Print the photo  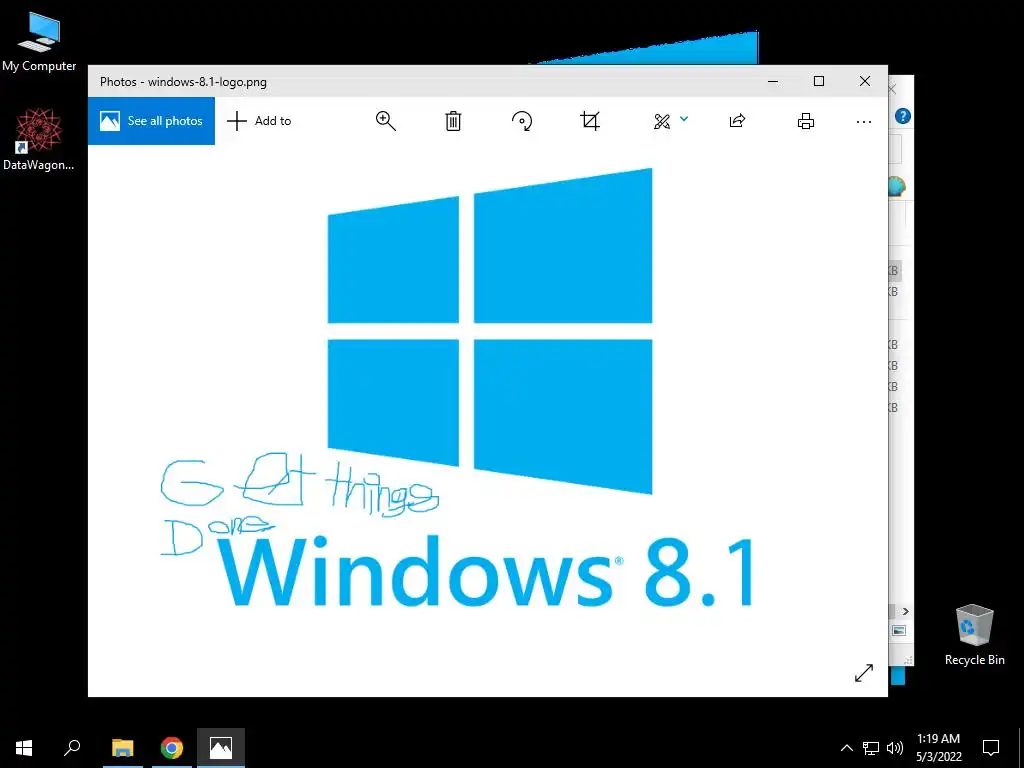pos(806,121)
